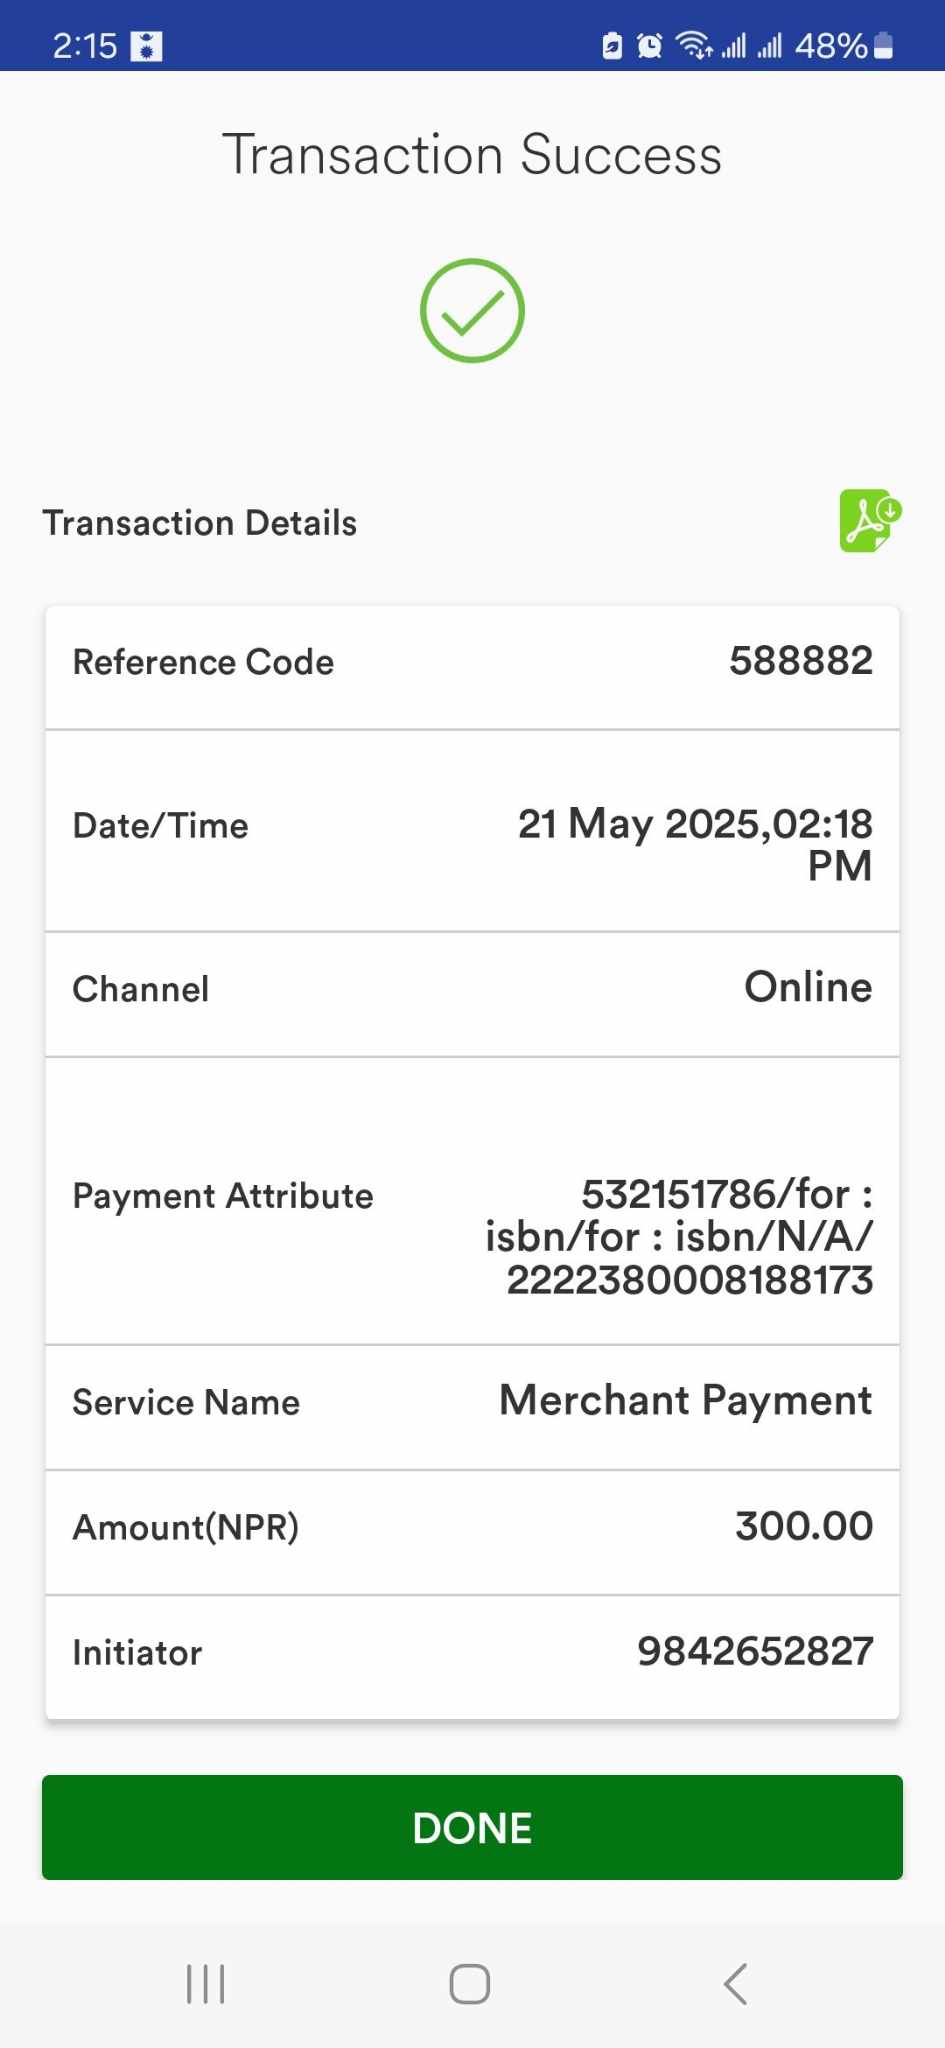Image resolution: width=945 pixels, height=2048 pixels.
Task: Tap the Android home button
Action: pos(470,1984)
